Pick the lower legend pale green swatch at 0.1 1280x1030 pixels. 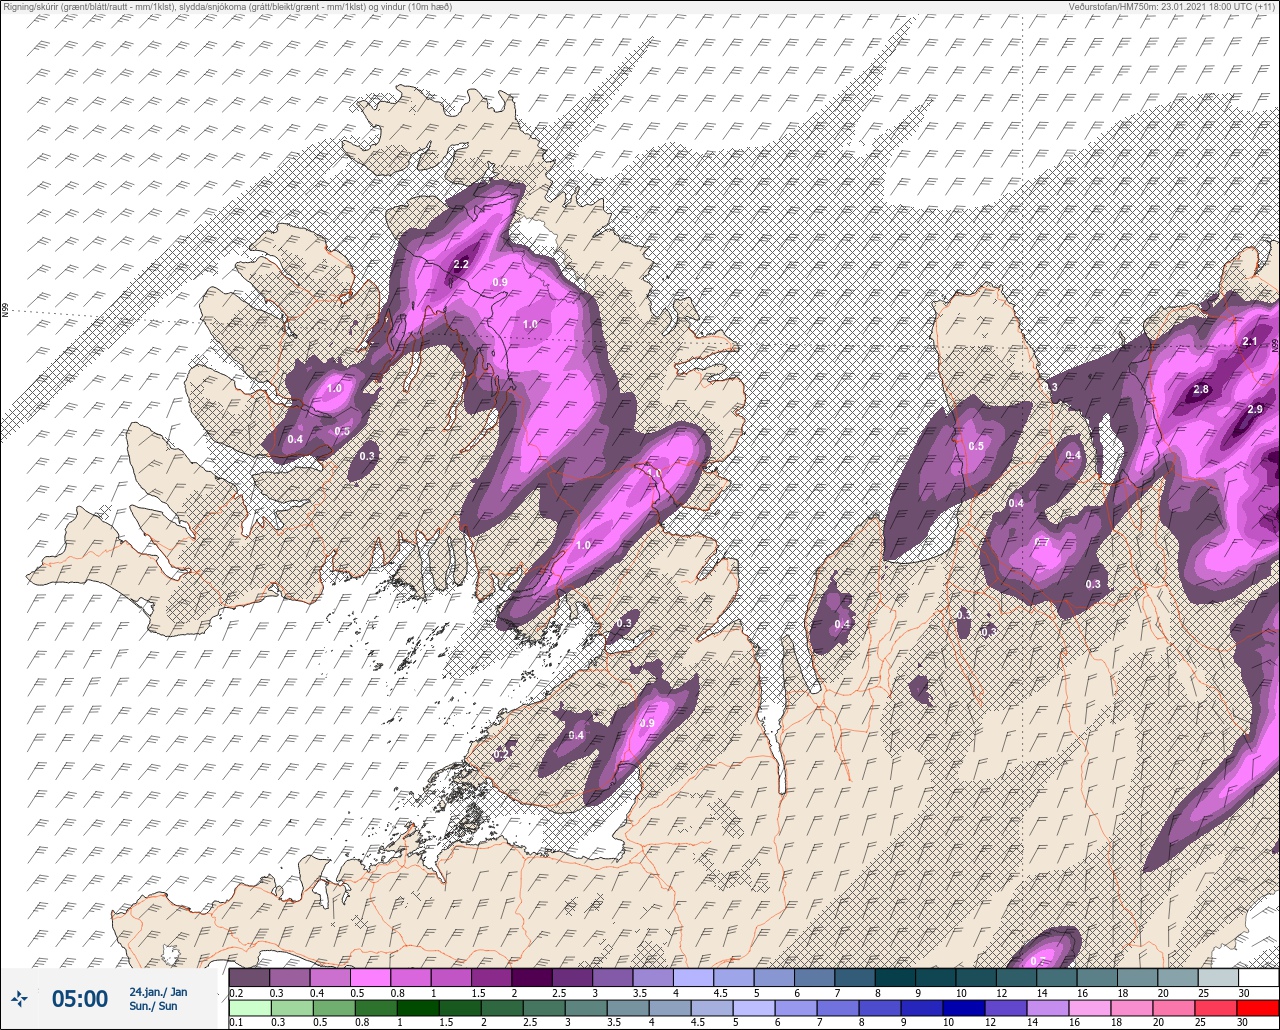(249, 1007)
